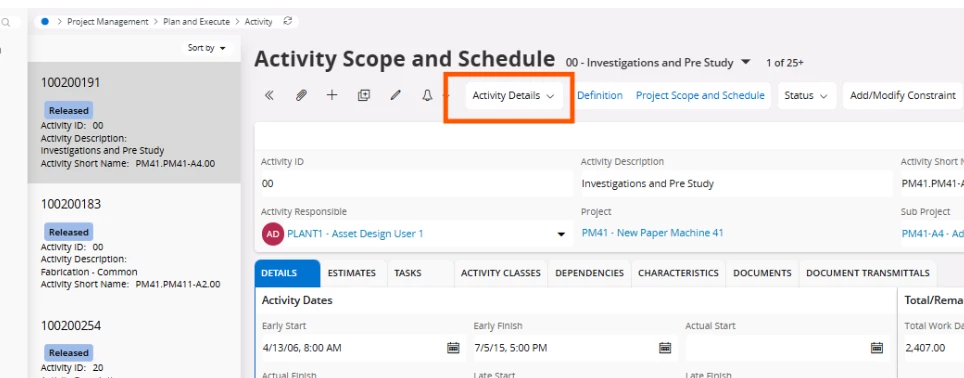Open the Documents tab
This screenshot has width=964, height=378.
(x=762, y=273)
